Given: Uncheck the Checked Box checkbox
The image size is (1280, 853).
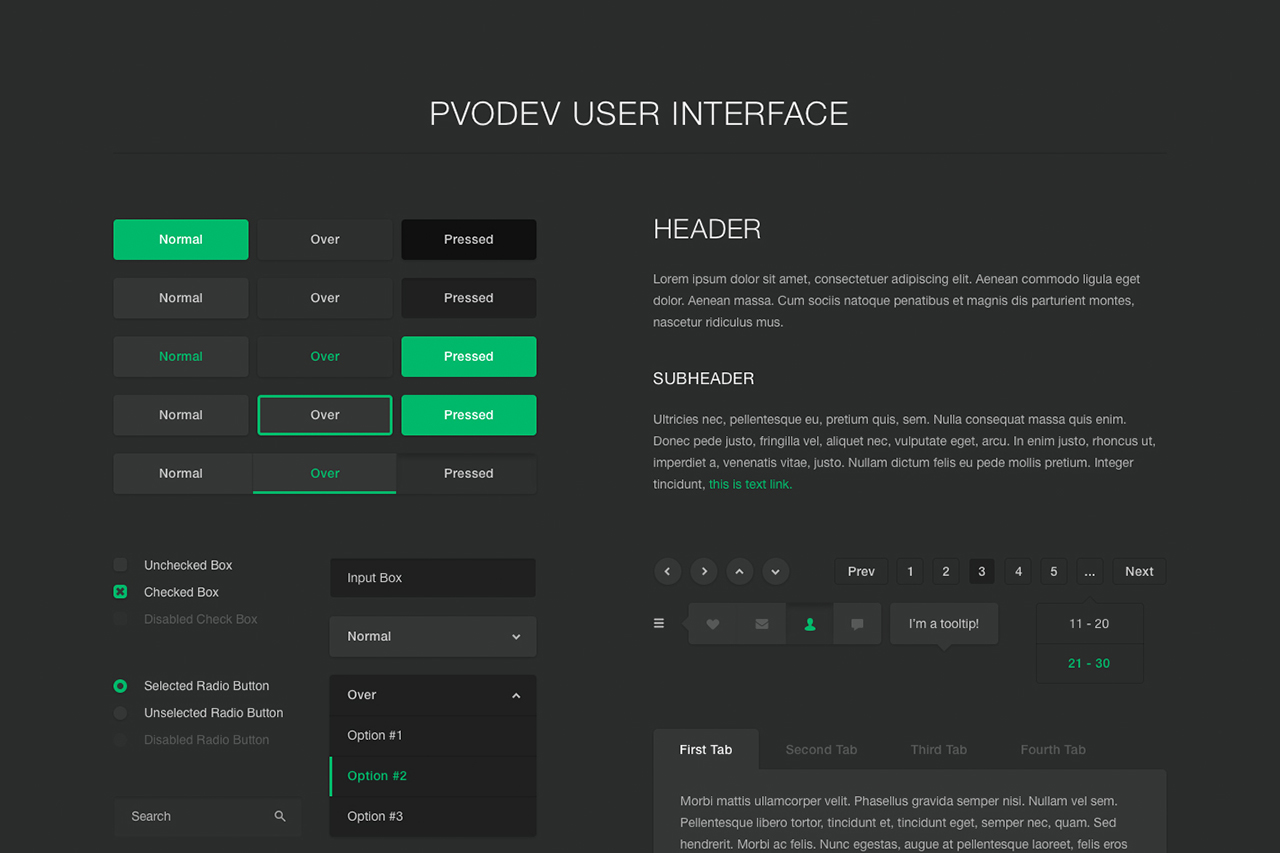Looking at the screenshot, I should click(120, 592).
